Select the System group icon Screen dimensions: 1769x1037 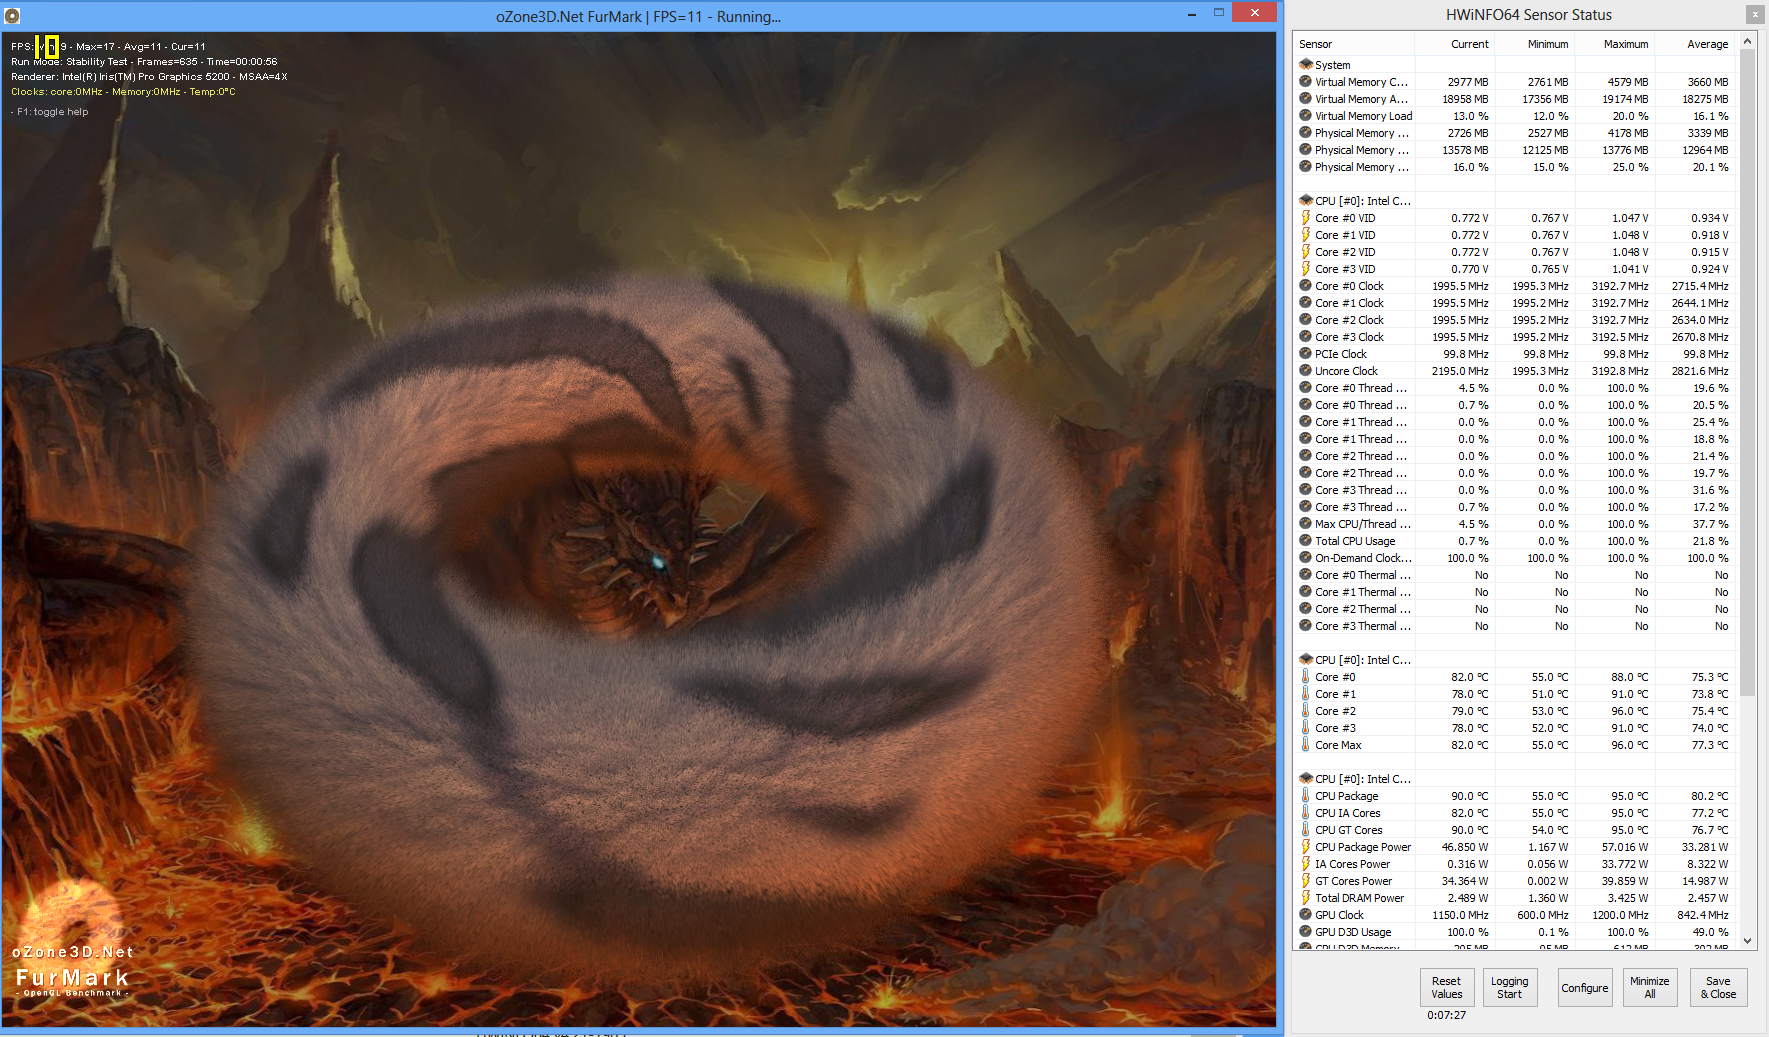pos(1305,64)
